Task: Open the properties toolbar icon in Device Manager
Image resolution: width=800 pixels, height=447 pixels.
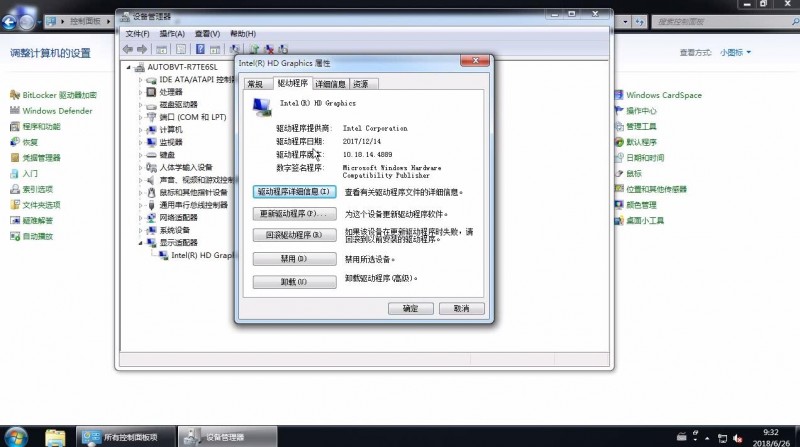Action: point(181,49)
